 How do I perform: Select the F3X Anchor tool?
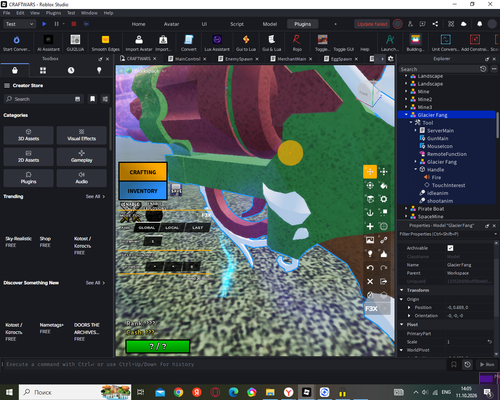pos(370,213)
